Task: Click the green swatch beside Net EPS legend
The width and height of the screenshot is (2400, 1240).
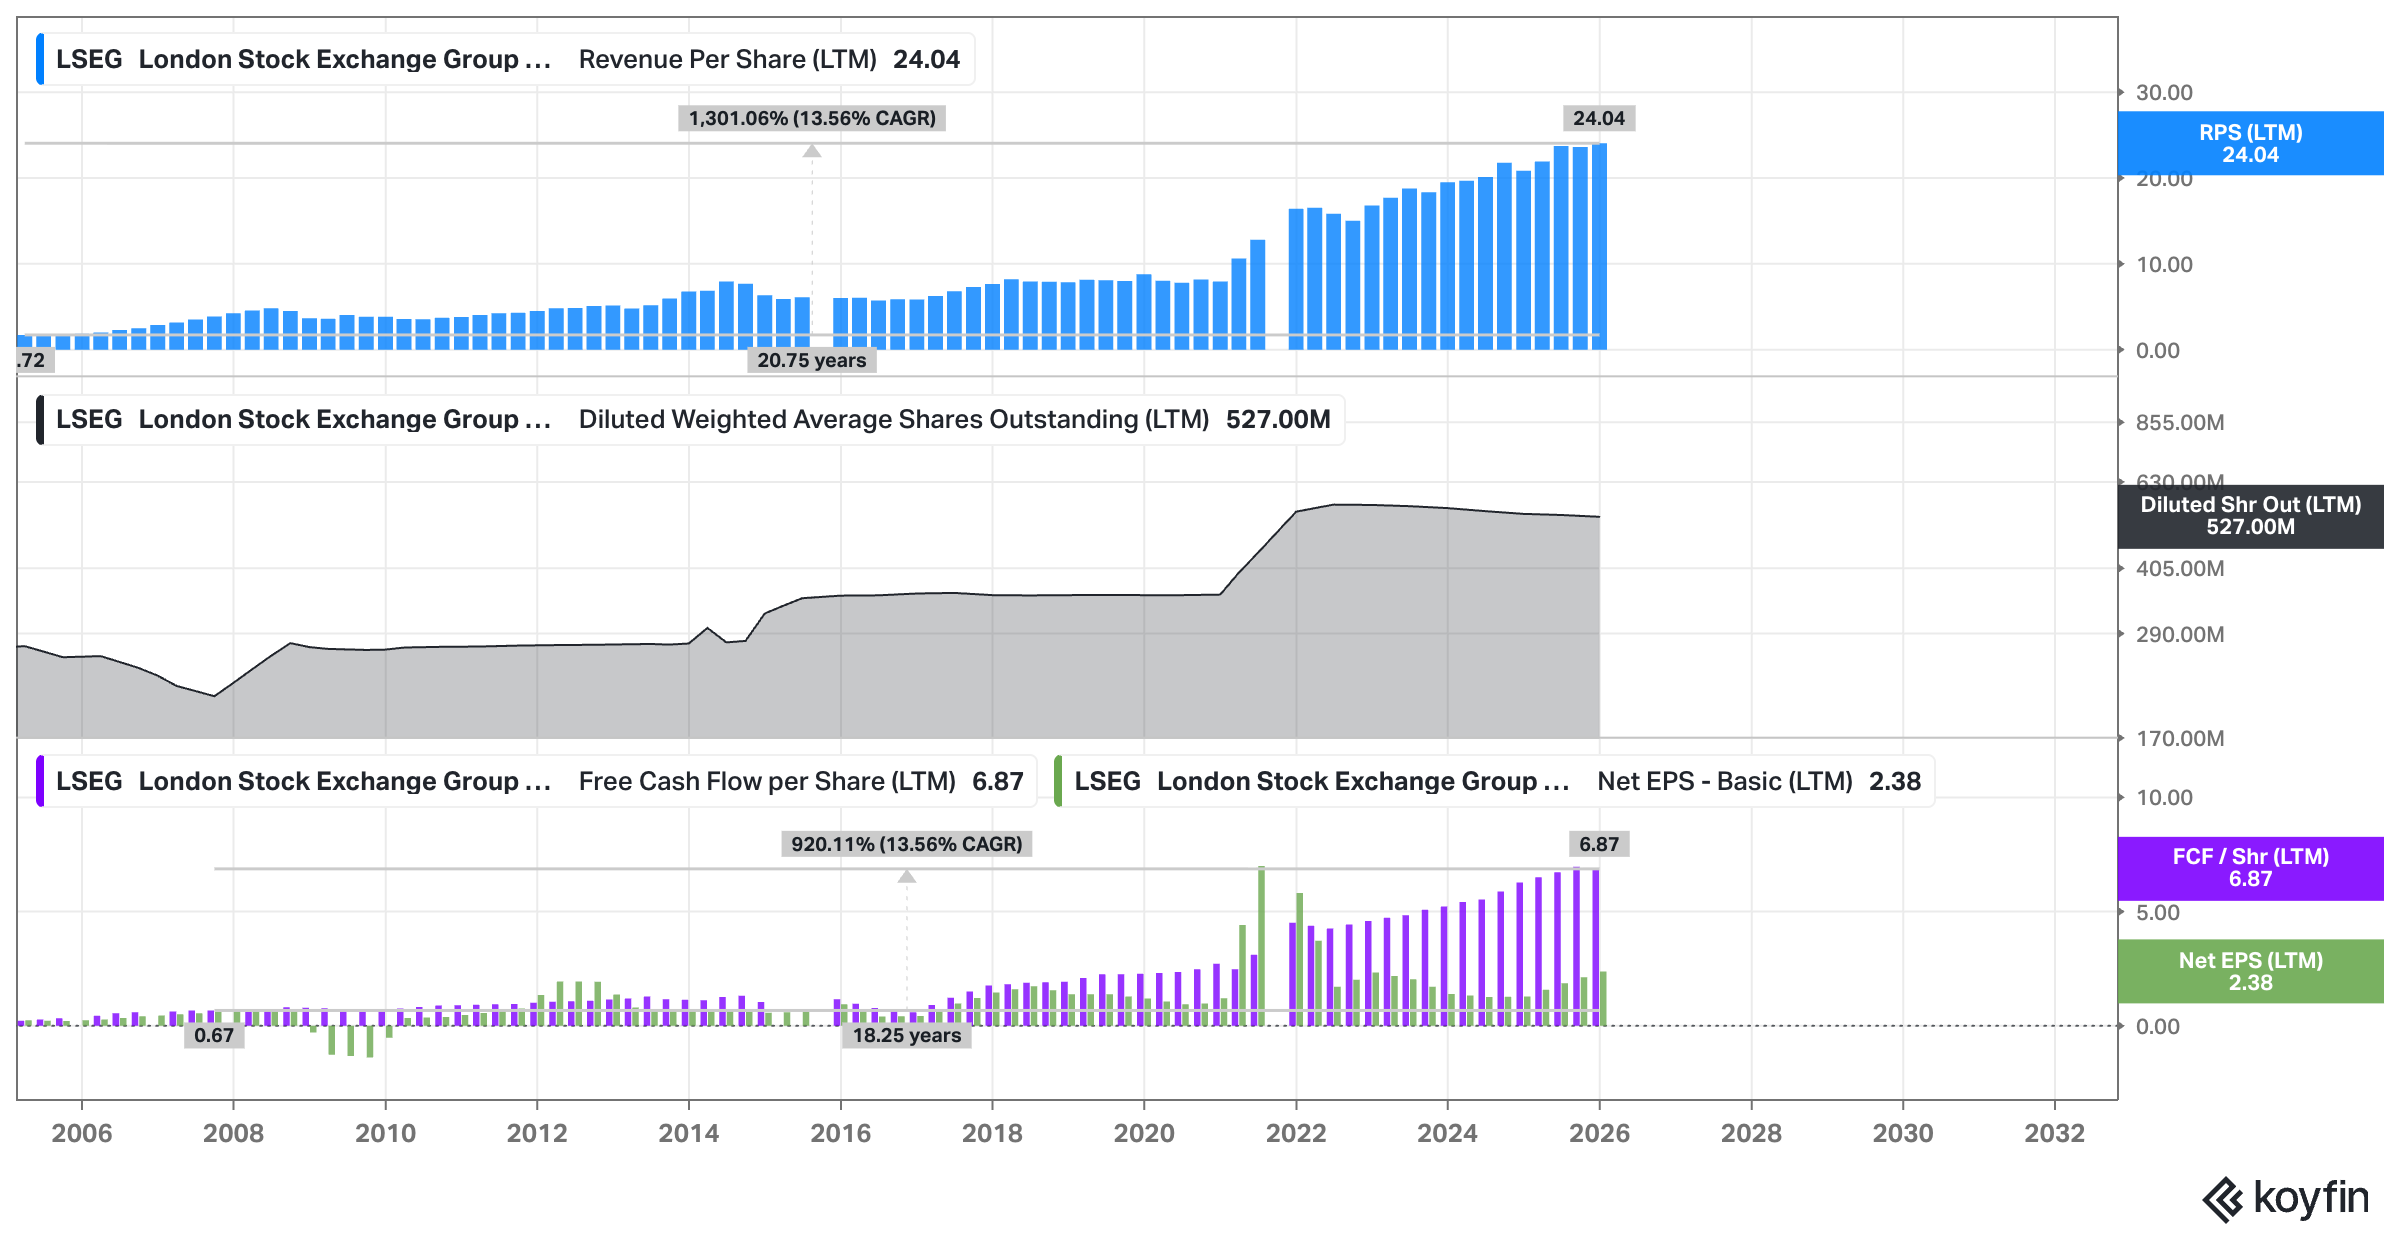Action: pyautogui.click(x=1058, y=781)
